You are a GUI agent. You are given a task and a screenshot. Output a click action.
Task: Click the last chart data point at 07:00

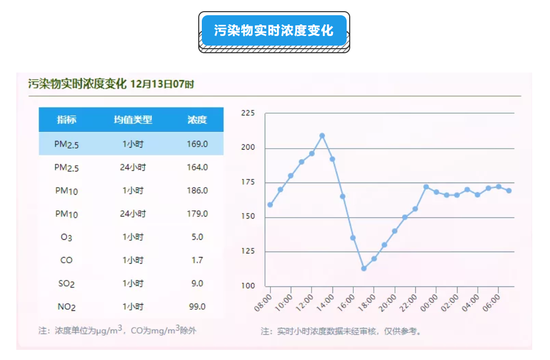pos(509,191)
